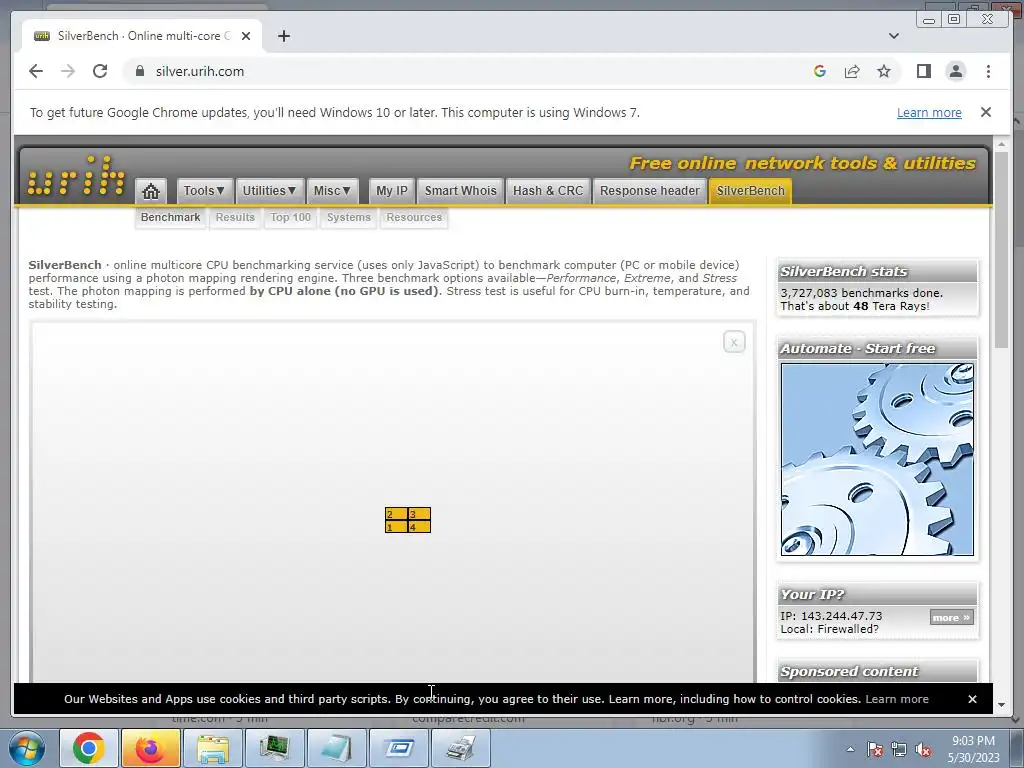View site information via the lock icon
Image resolution: width=1024 pixels, height=768 pixels.
139,71
